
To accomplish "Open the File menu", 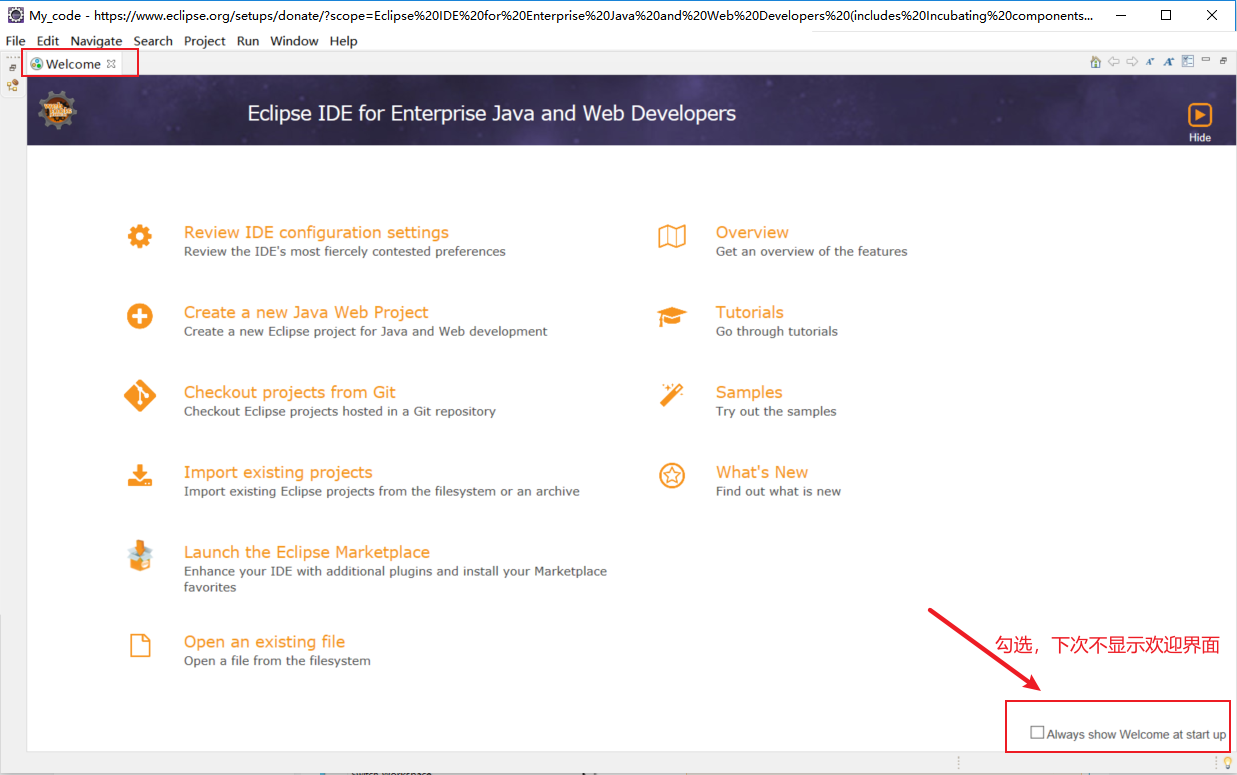I will [x=16, y=41].
